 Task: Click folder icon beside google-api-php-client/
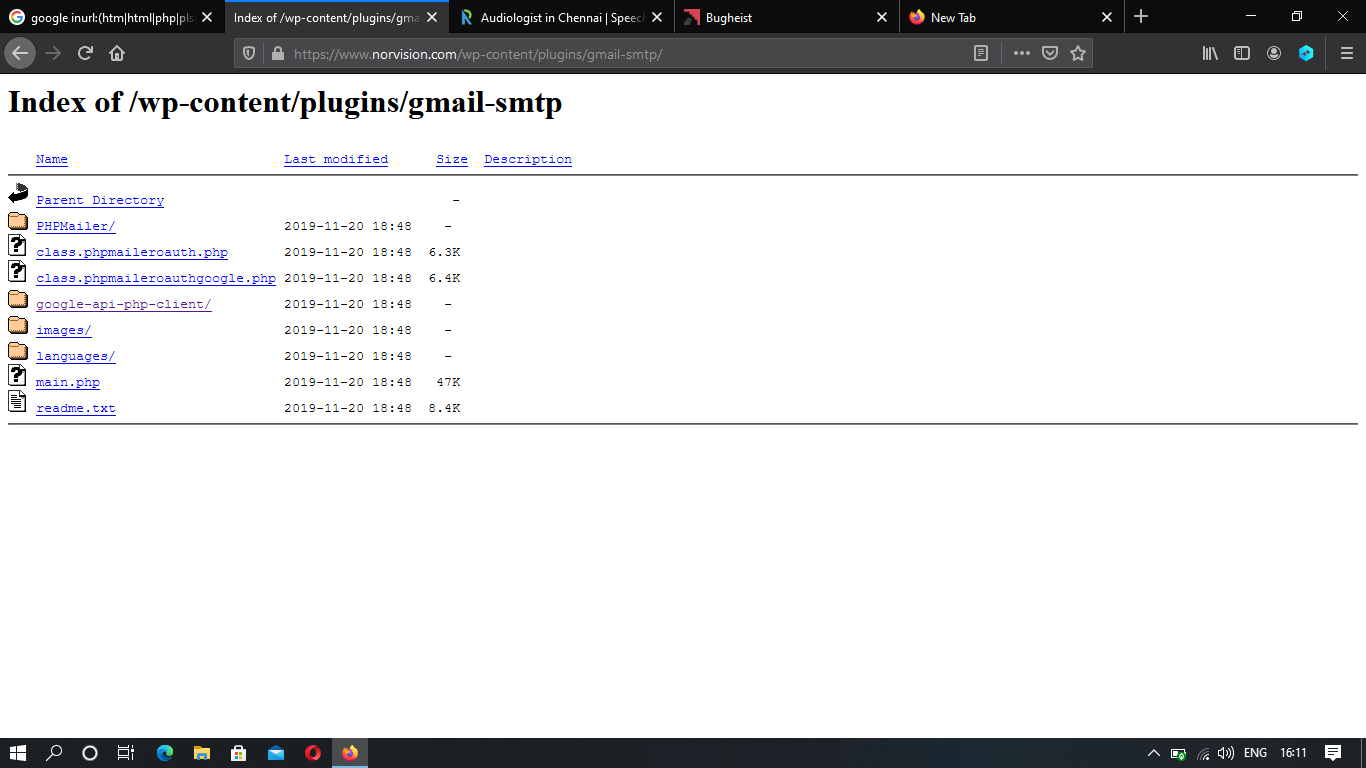pyautogui.click(x=18, y=299)
